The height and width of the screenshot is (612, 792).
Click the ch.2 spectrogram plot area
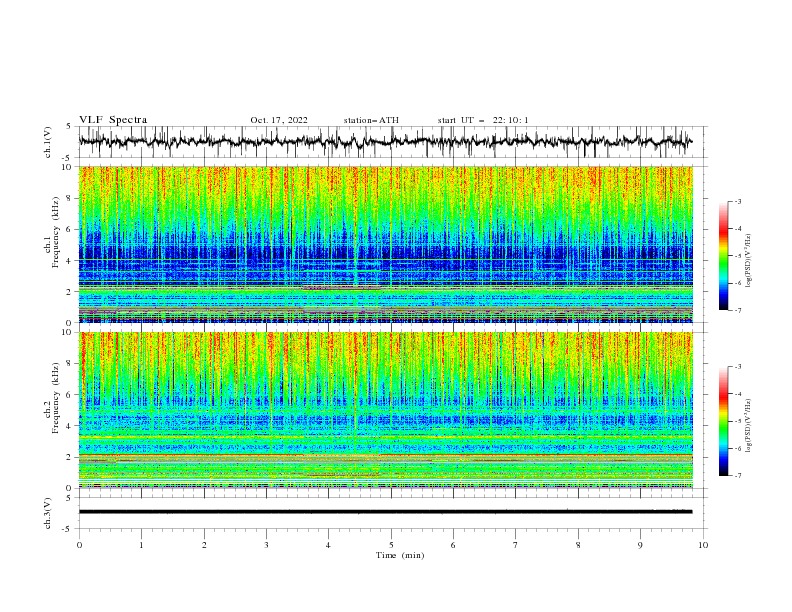click(x=386, y=410)
